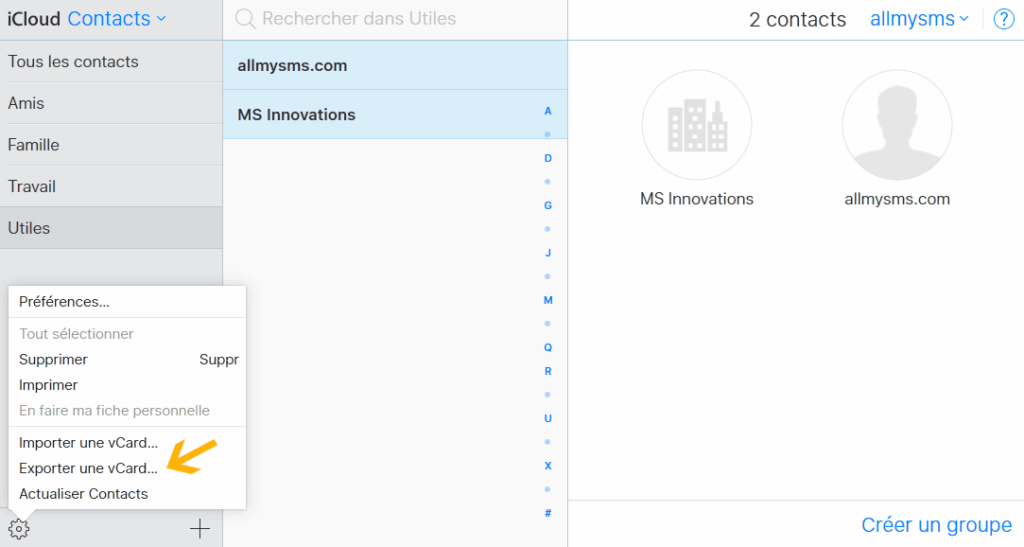Open the allmysms account dropdown
Screen dimensions: 1024x547
[919, 19]
